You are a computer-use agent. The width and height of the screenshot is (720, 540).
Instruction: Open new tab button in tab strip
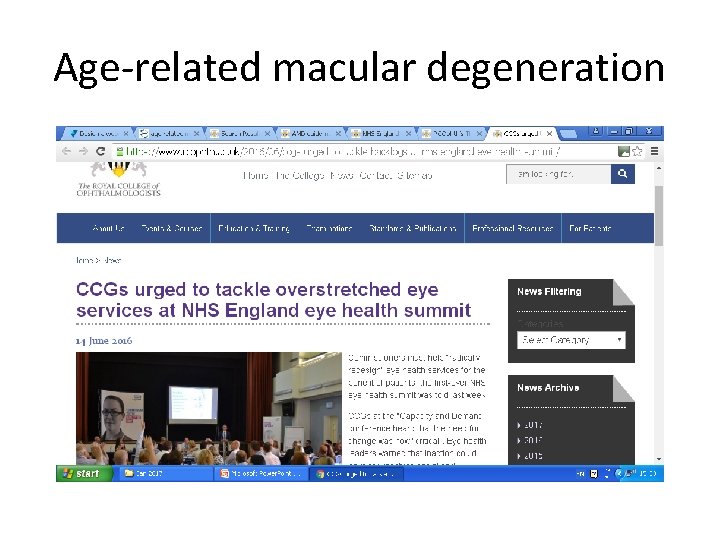coord(568,134)
